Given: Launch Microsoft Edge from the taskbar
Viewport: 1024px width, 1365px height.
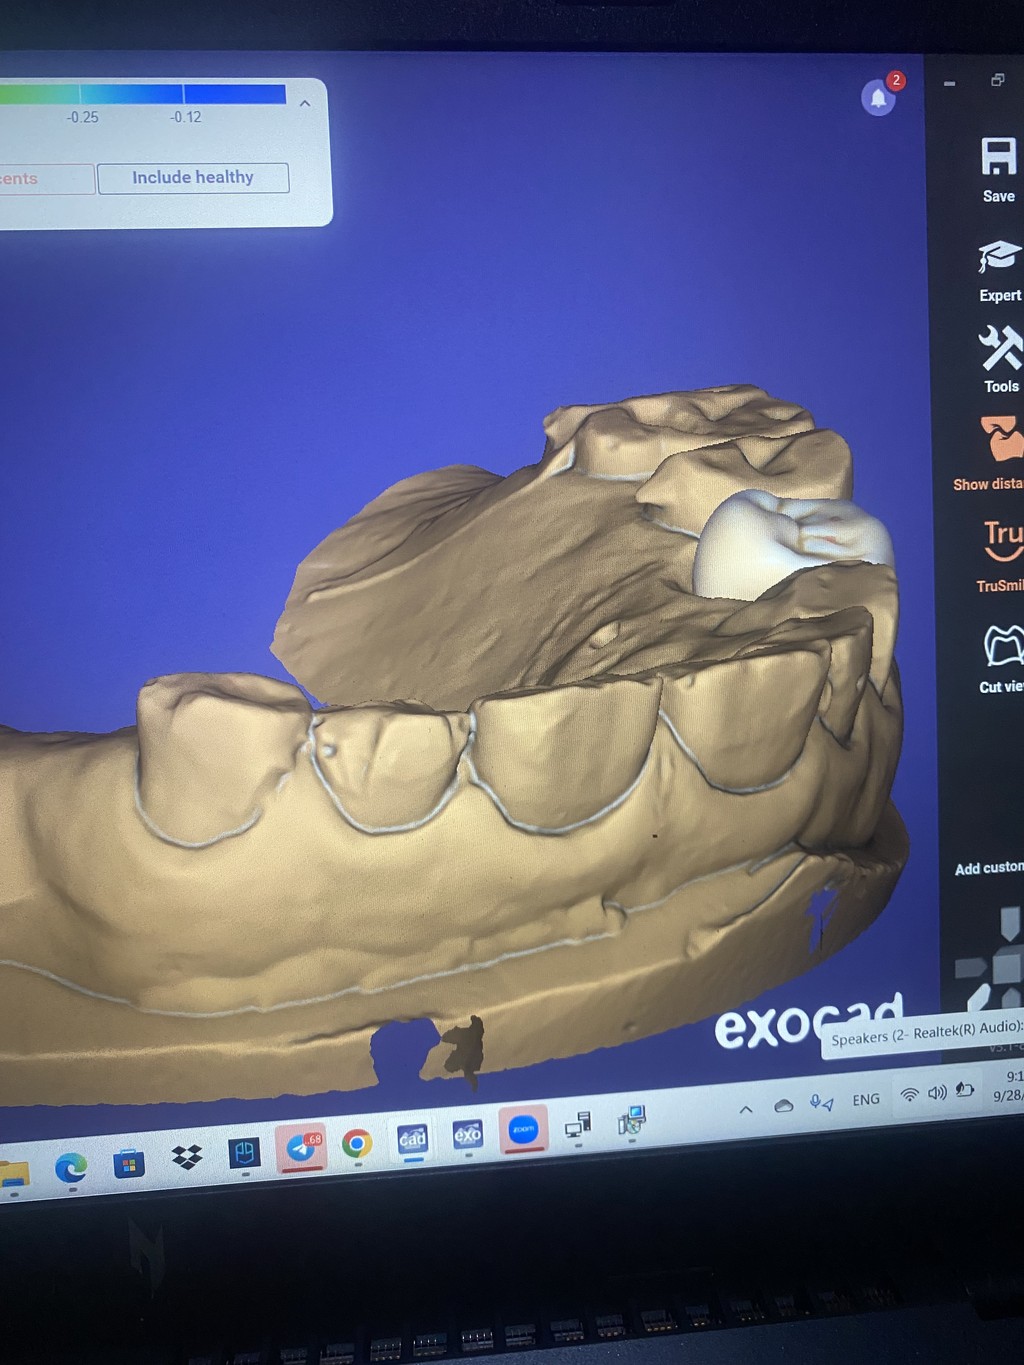Looking at the screenshot, I should click(71, 1168).
